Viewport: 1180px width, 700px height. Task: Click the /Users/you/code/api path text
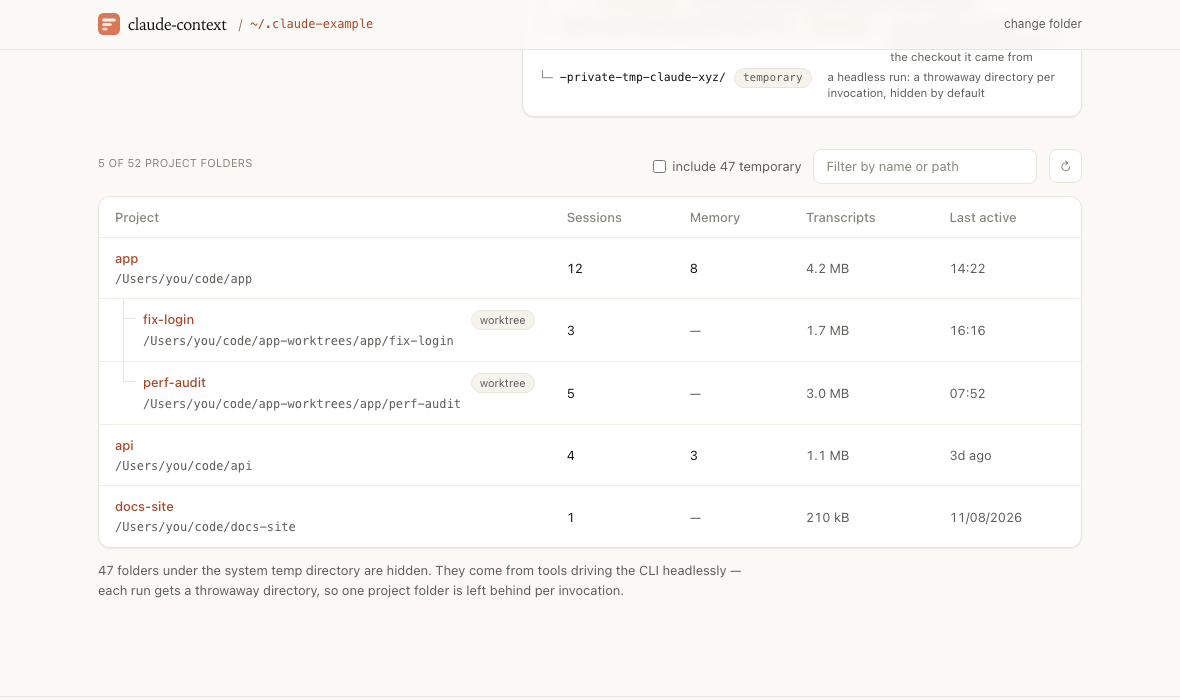(x=184, y=465)
